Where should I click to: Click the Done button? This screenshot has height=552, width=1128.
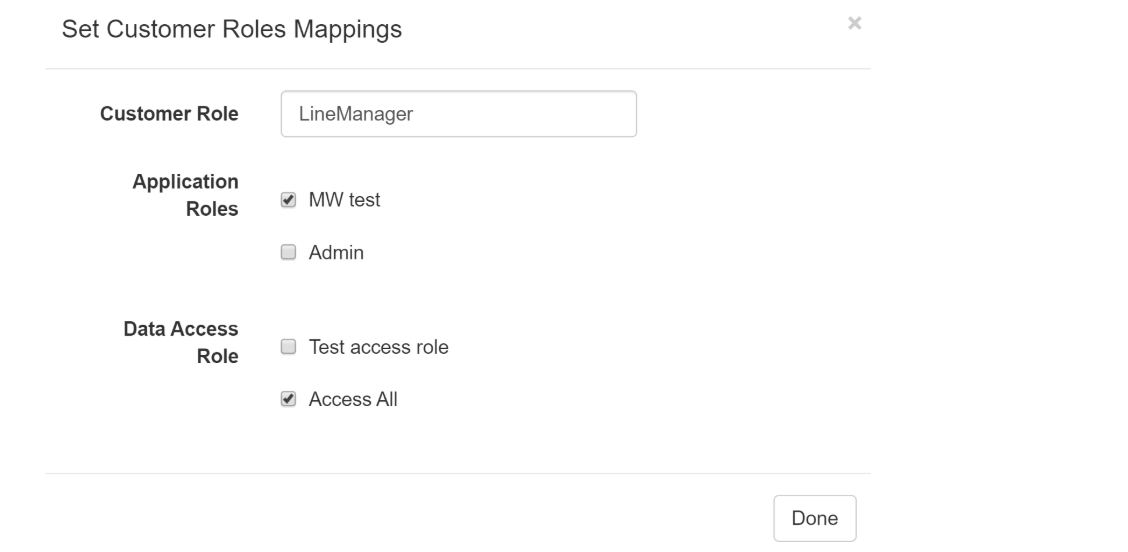click(x=814, y=518)
